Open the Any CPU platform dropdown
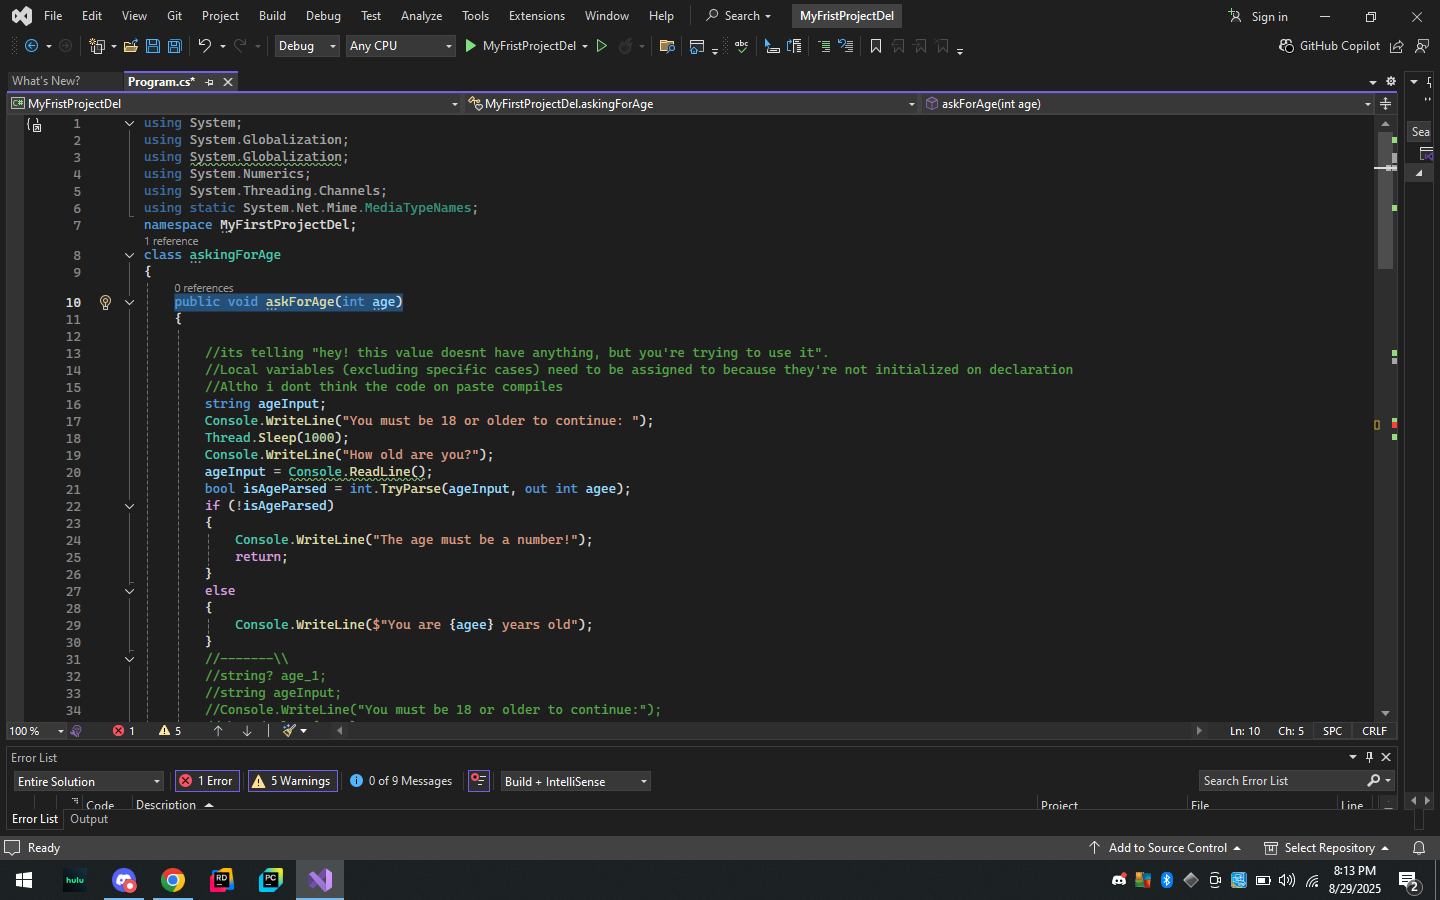 click(400, 46)
